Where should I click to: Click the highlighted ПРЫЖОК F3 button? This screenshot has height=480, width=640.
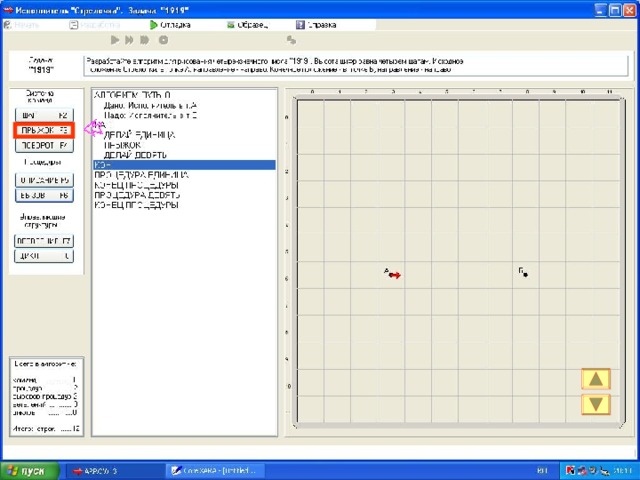(x=44, y=130)
